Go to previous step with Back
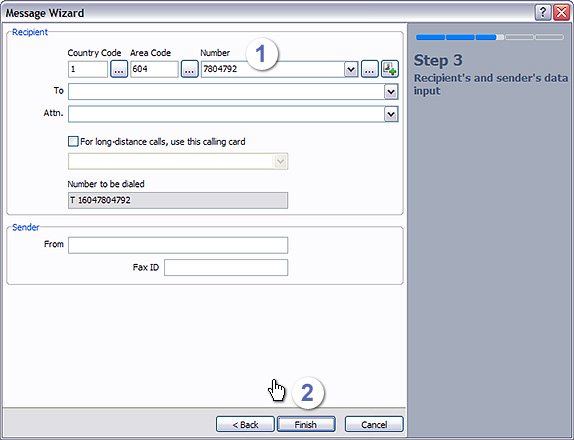574x440 pixels. click(245, 424)
